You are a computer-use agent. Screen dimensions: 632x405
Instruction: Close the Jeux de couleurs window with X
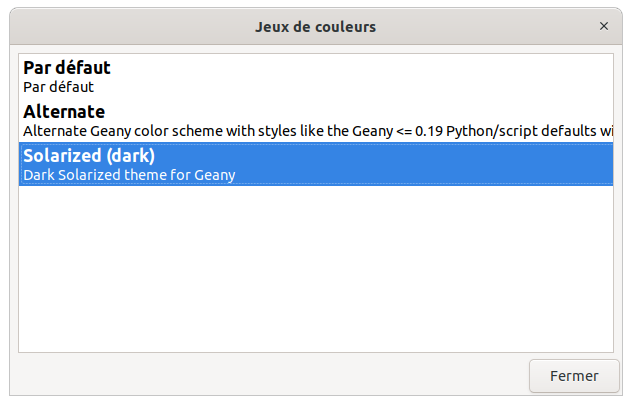tap(603, 26)
